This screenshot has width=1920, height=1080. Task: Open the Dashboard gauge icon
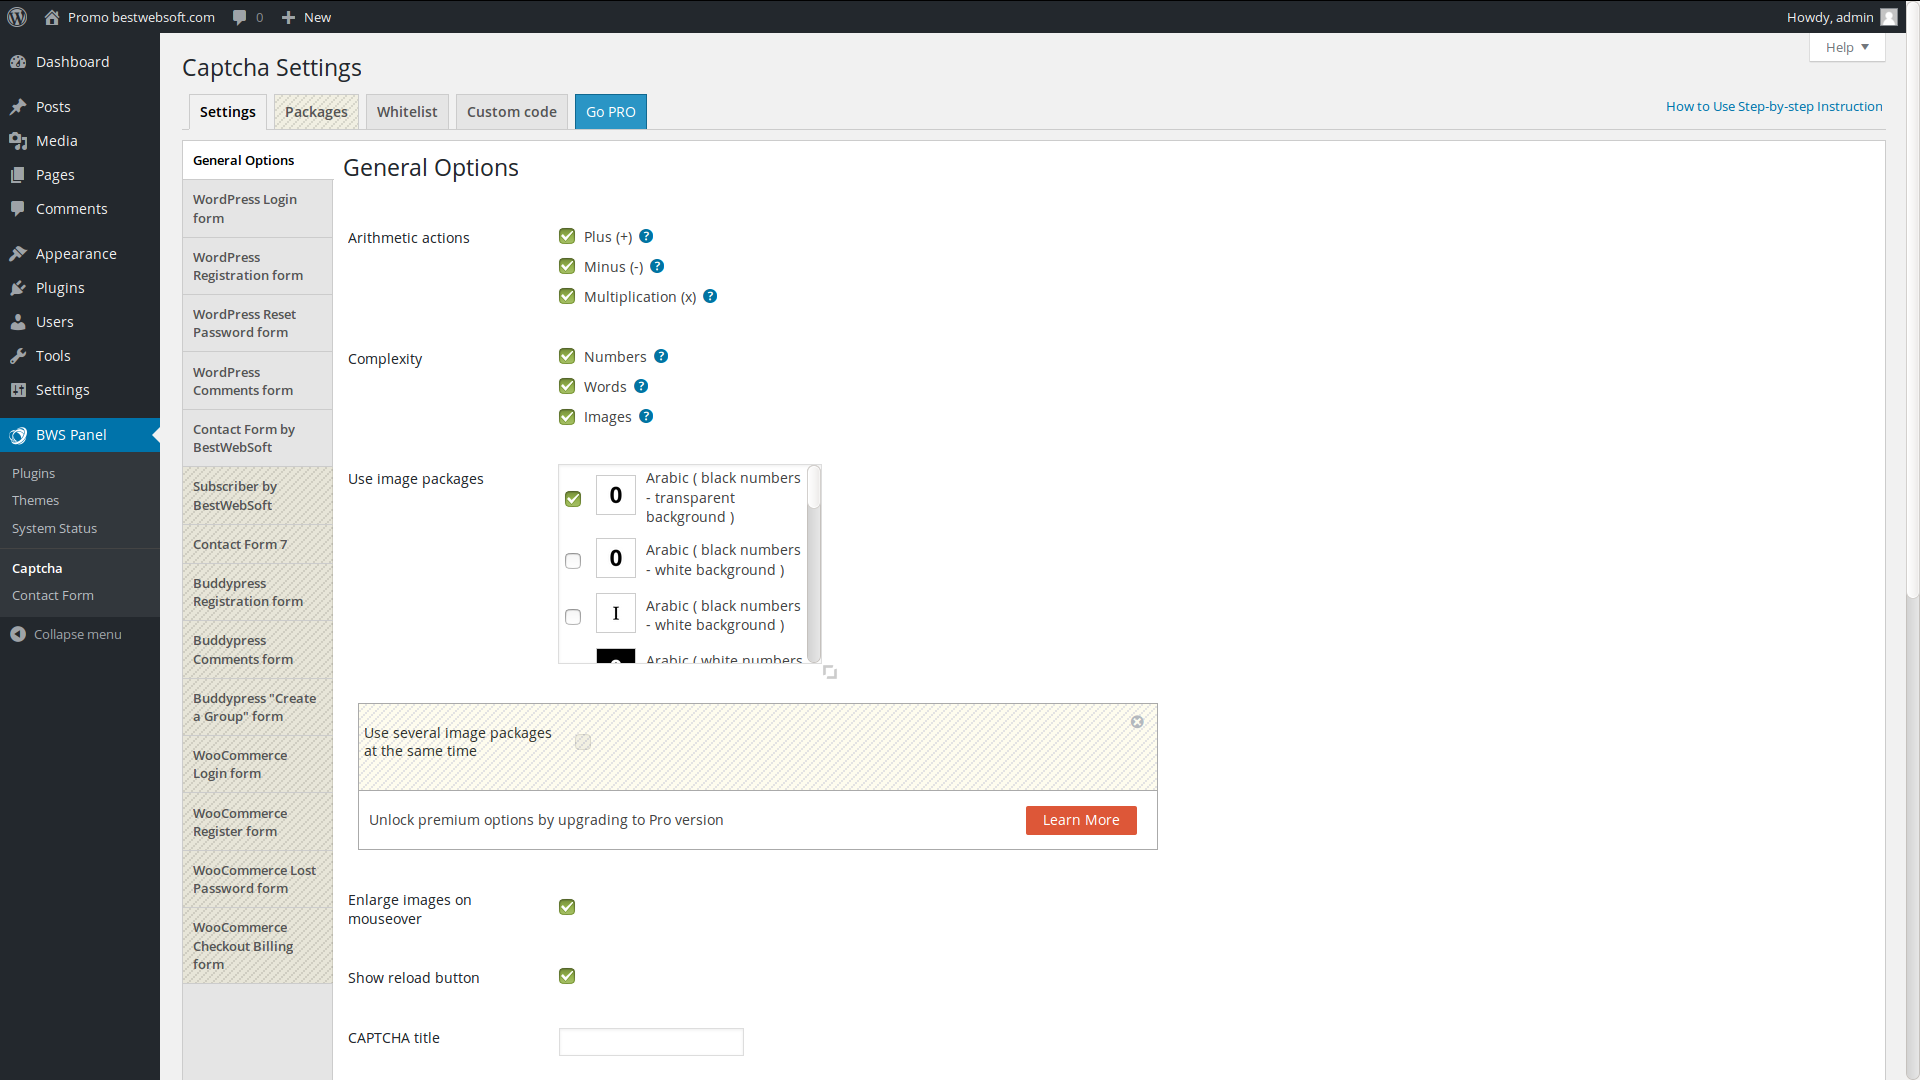click(18, 62)
